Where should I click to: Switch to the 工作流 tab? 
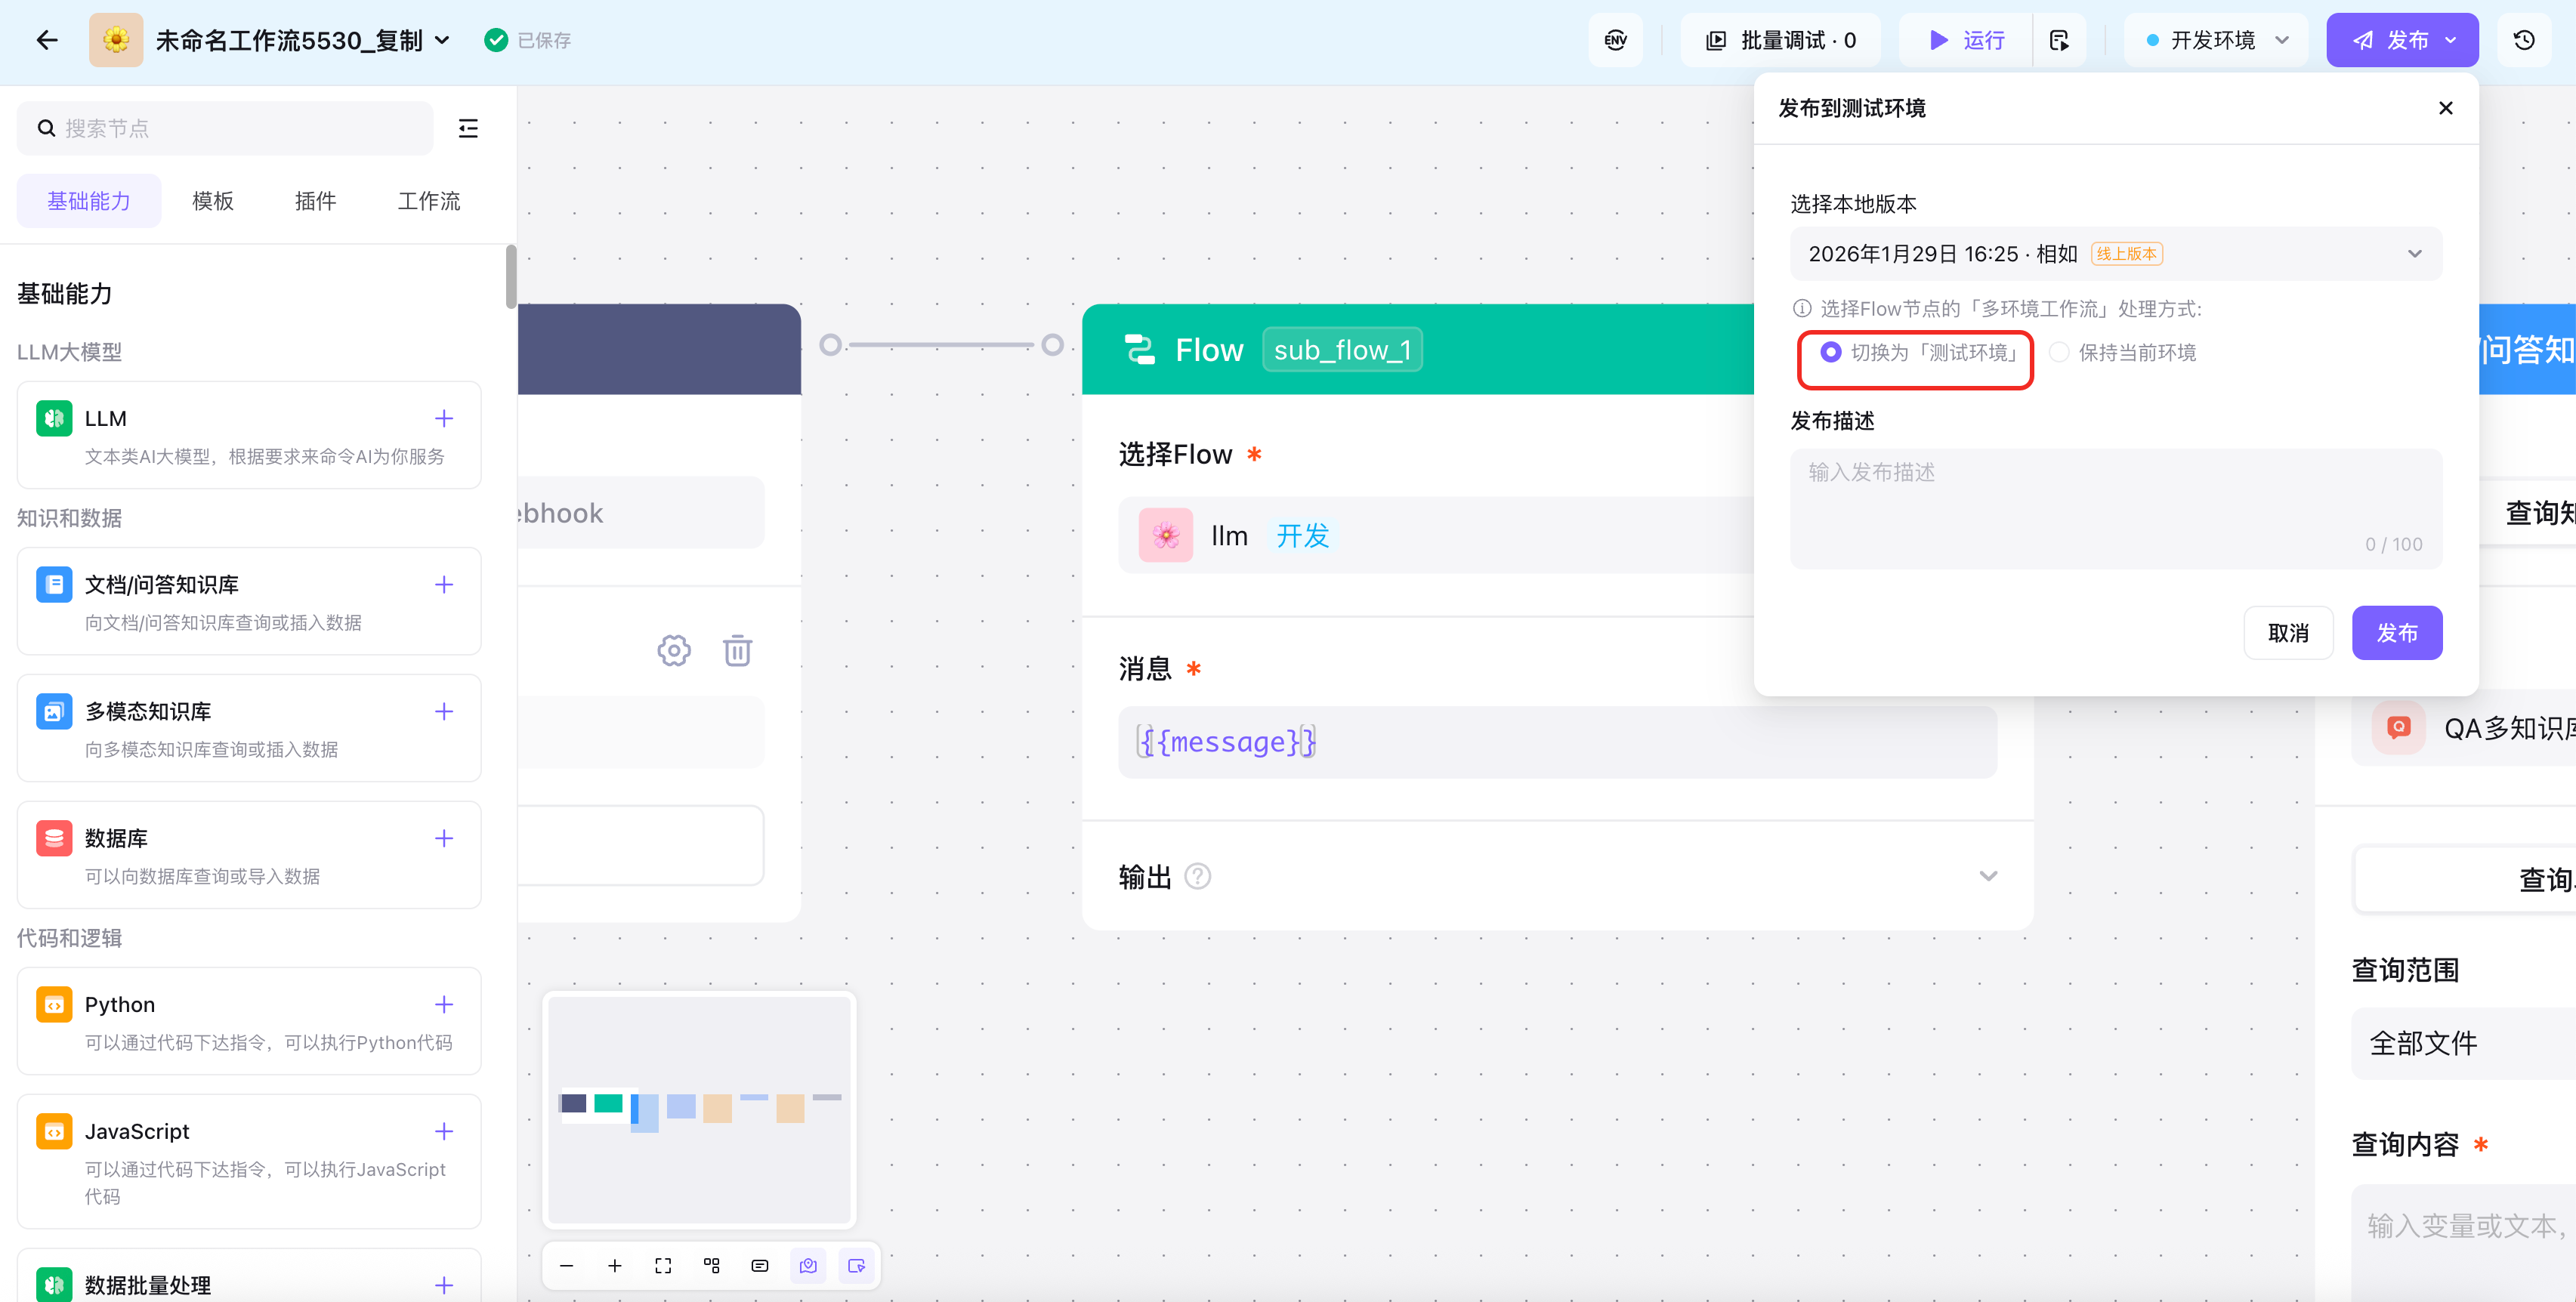[429, 201]
